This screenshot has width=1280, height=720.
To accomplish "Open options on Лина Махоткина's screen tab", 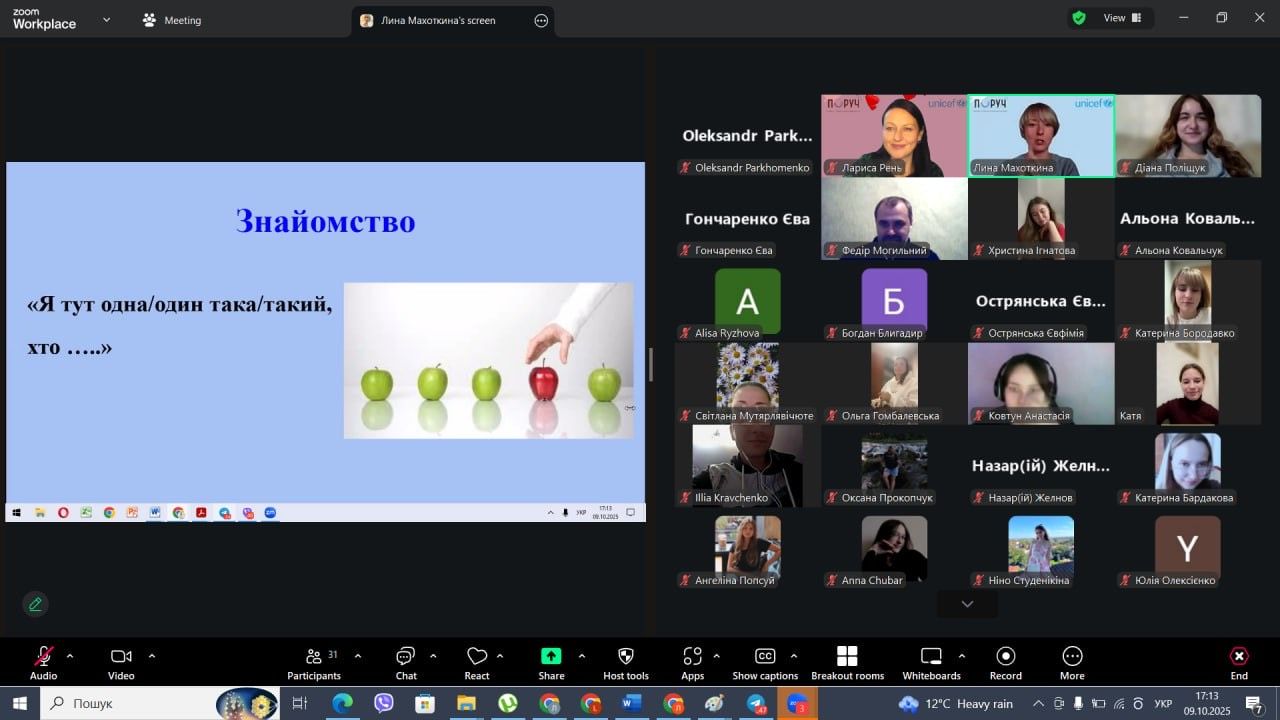I will 541,20.
